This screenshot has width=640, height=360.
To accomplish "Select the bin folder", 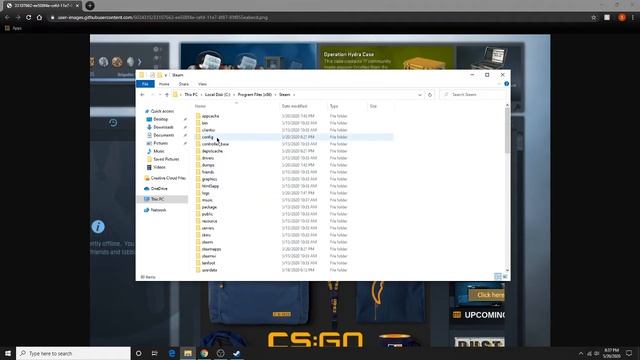I will click(204, 123).
